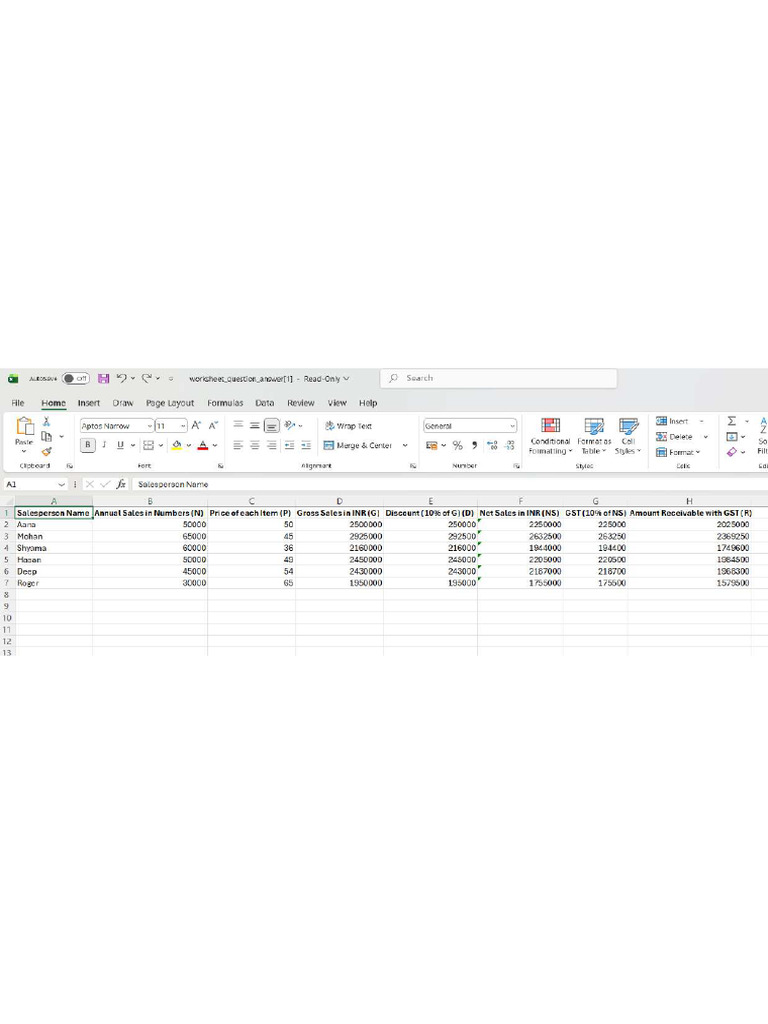Switch to the Formulas tab
768x1024 pixels.
(225, 403)
